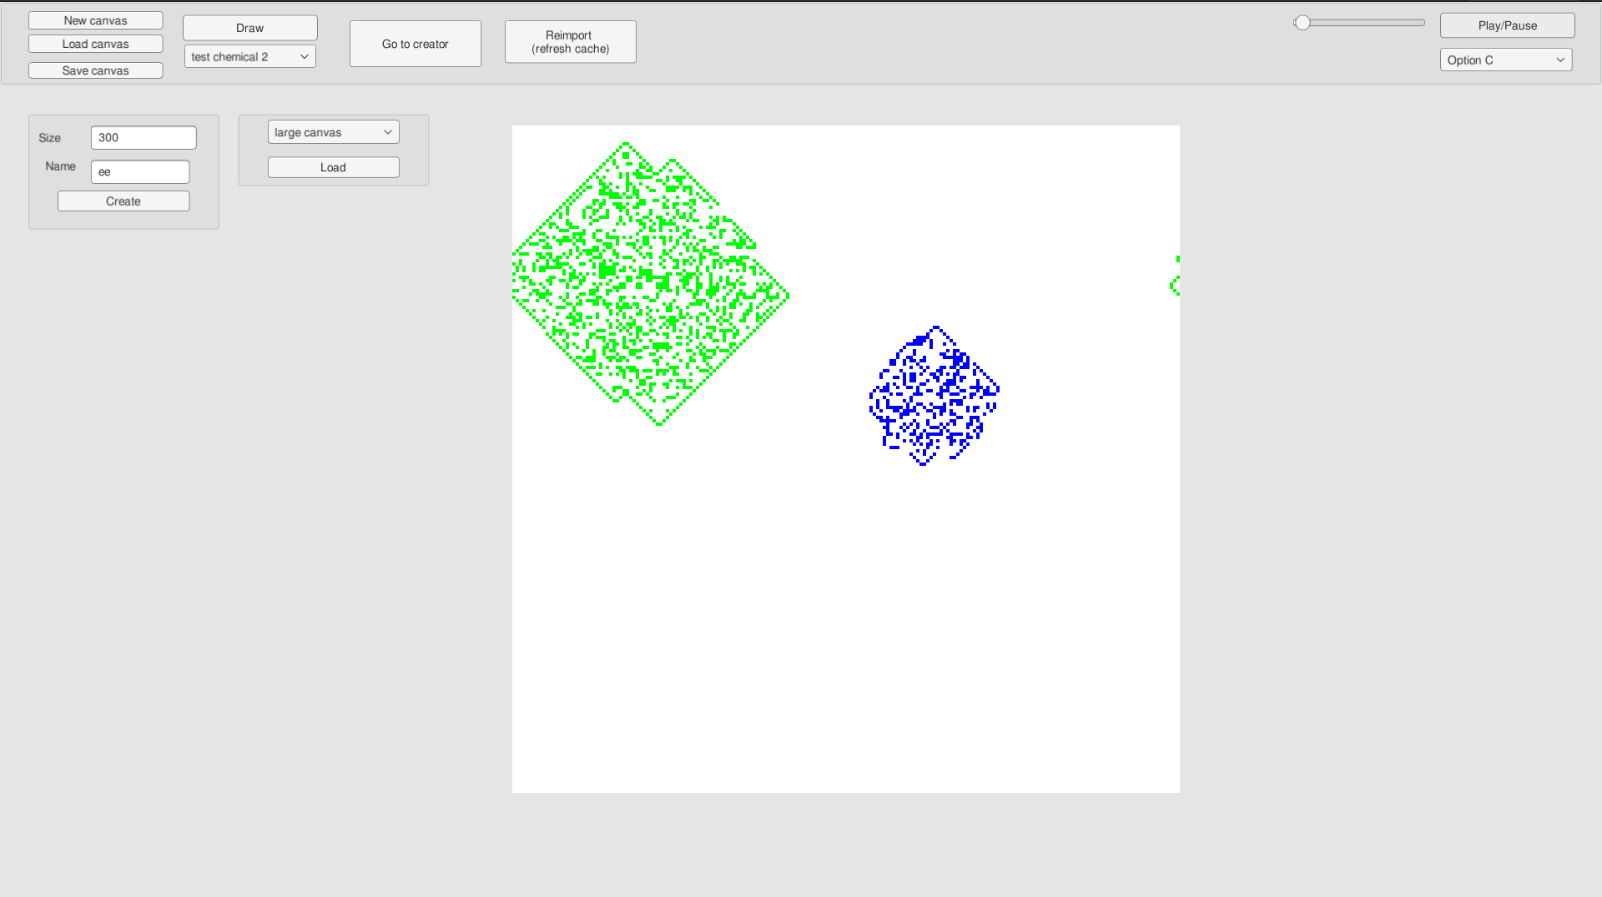Viewport: 1602px width, 897px height.
Task: Reimport and refresh the cache
Action: [570, 42]
